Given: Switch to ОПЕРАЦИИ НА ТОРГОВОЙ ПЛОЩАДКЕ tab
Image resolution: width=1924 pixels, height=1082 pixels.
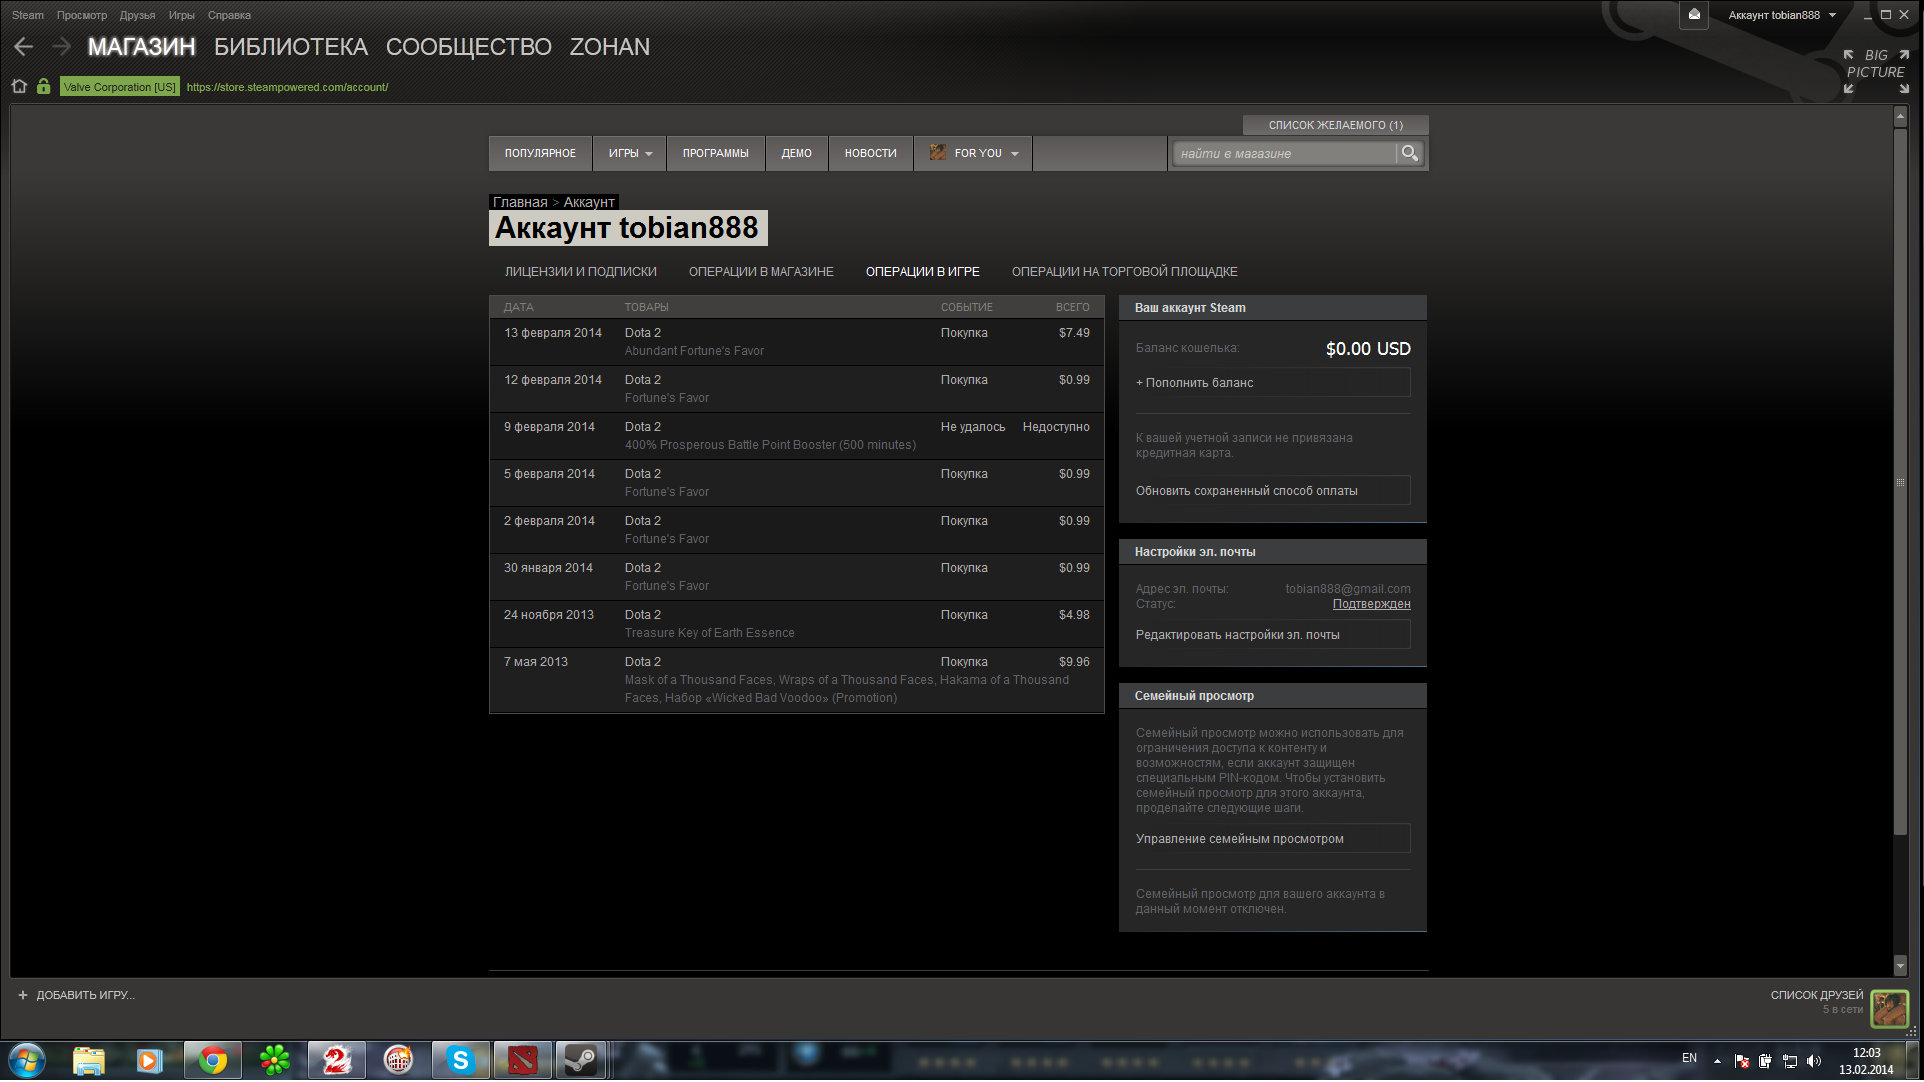Looking at the screenshot, I should [1125, 272].
